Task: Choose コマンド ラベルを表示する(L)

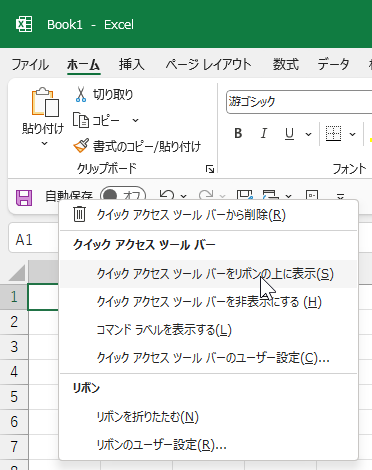Action: [x=208, y=330]
